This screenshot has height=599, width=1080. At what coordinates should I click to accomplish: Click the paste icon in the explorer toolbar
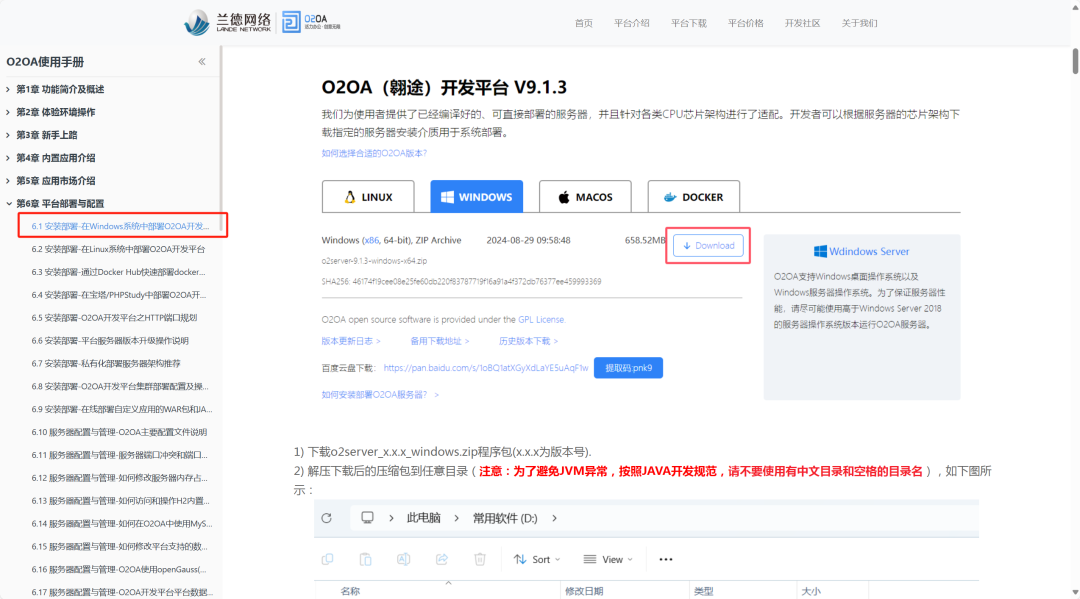(366, 560)
